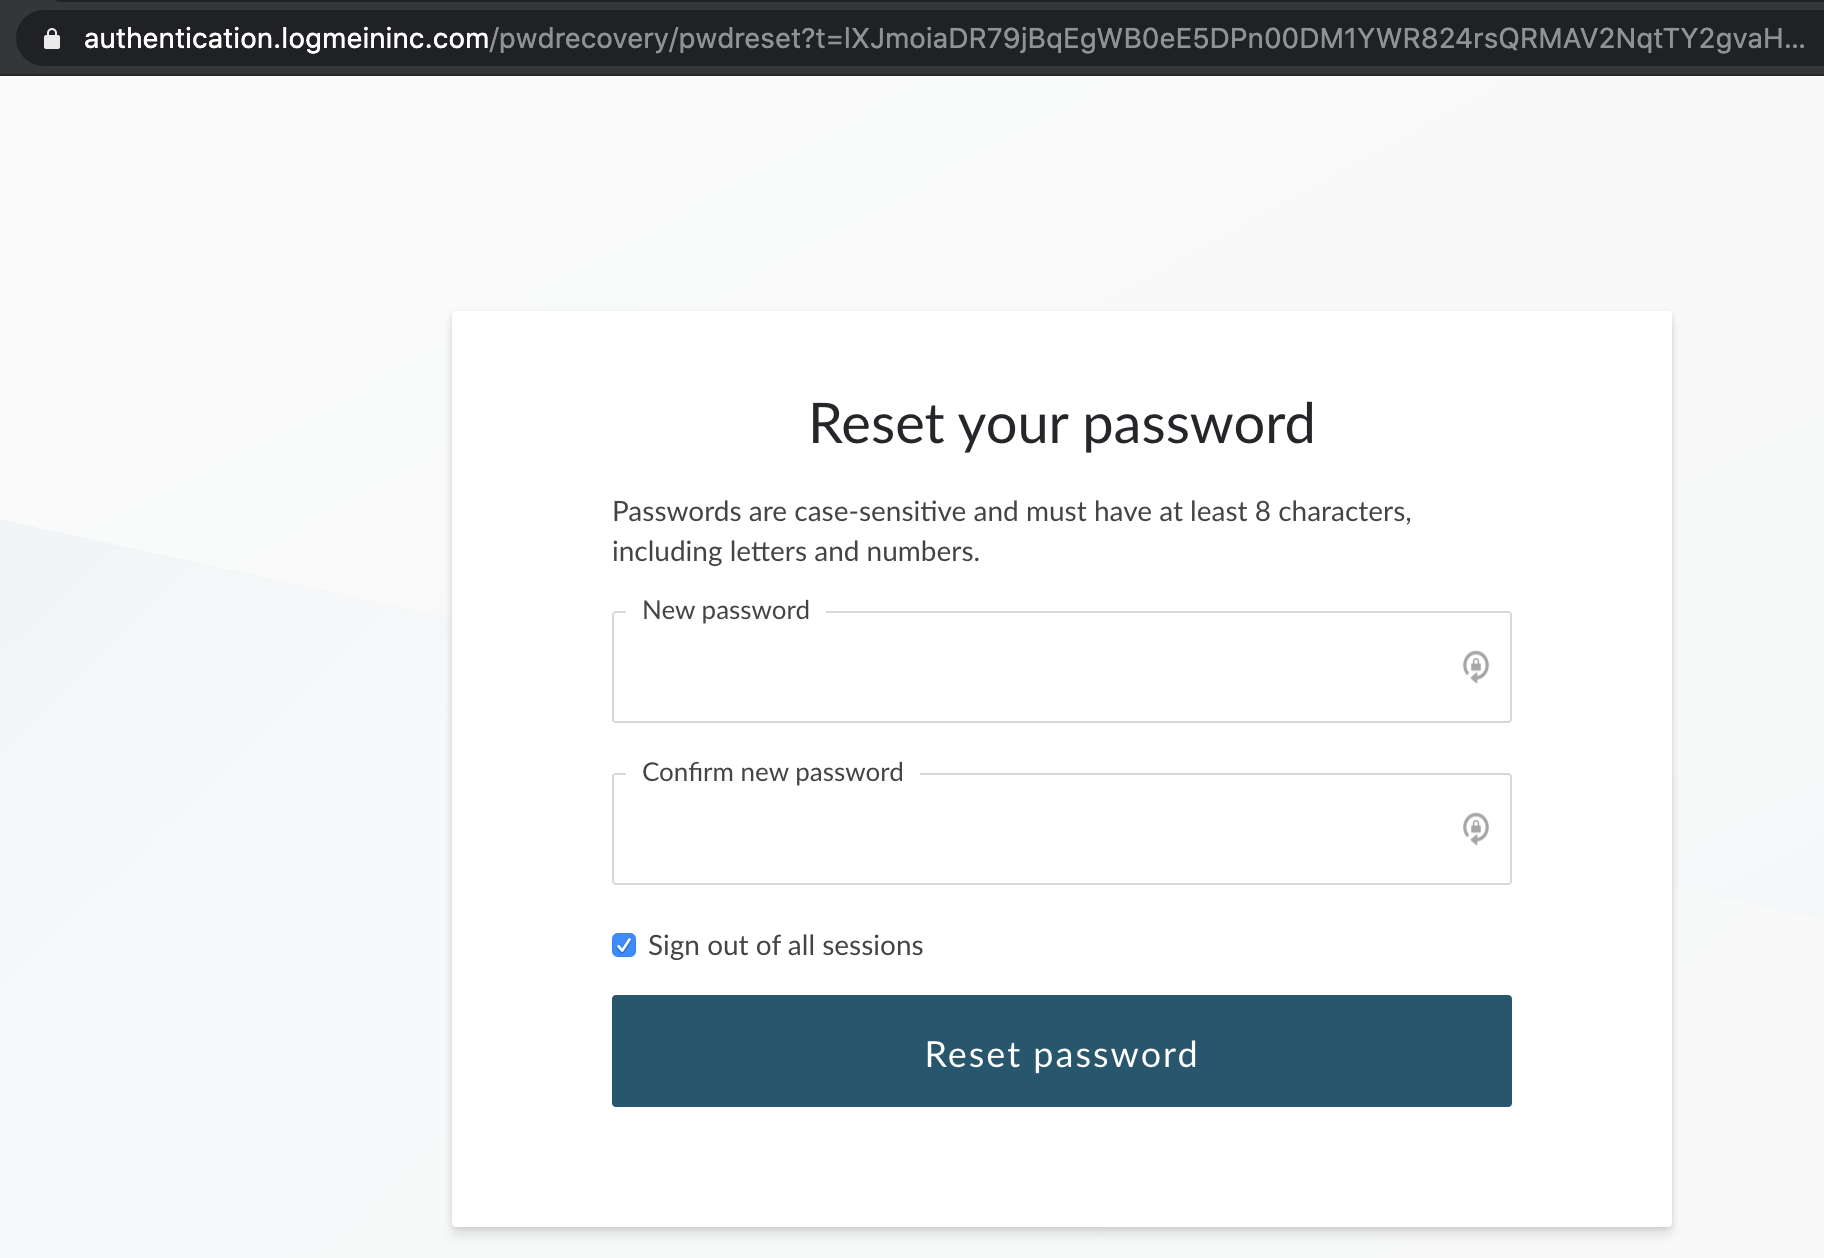Image resolution: width=1824 pixels, height=1258 pixels.
Task: Click the password manager icon in Confirm new password field
Action: point(1475,828)
